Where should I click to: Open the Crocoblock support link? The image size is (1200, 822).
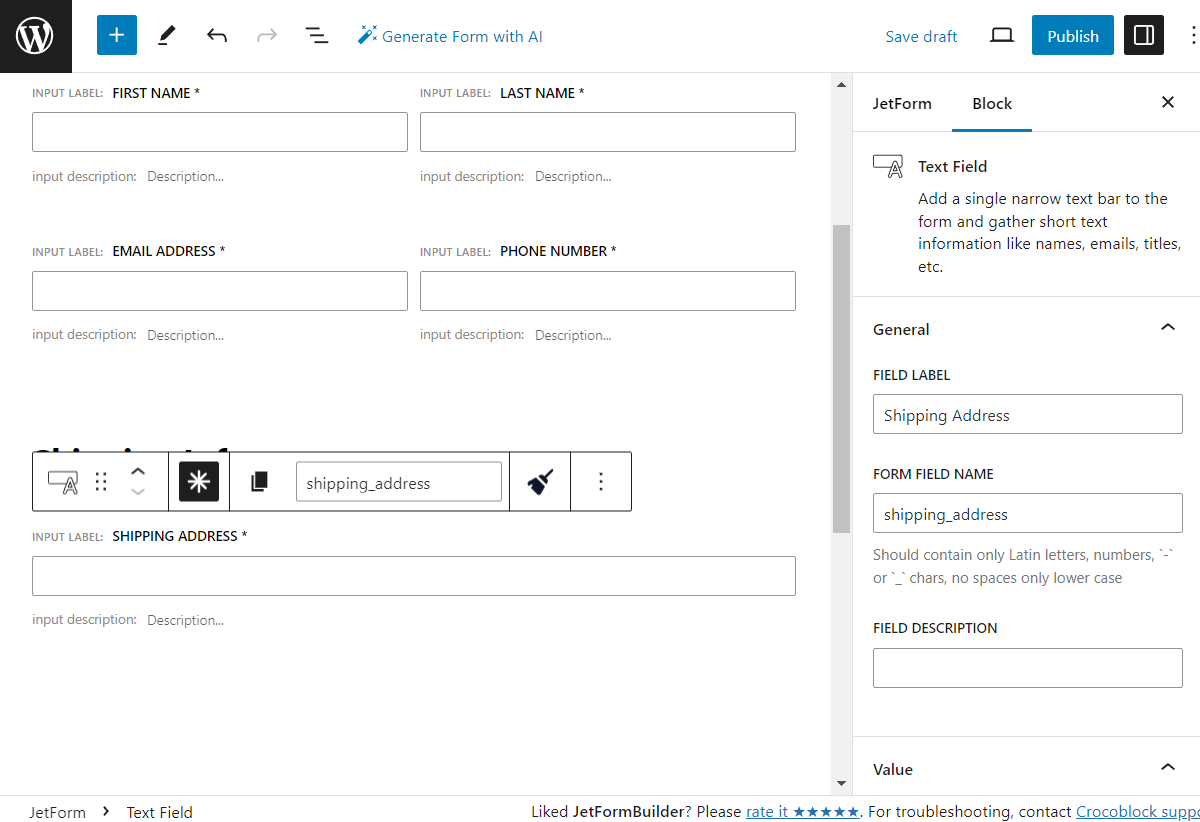pos(1137,812)
